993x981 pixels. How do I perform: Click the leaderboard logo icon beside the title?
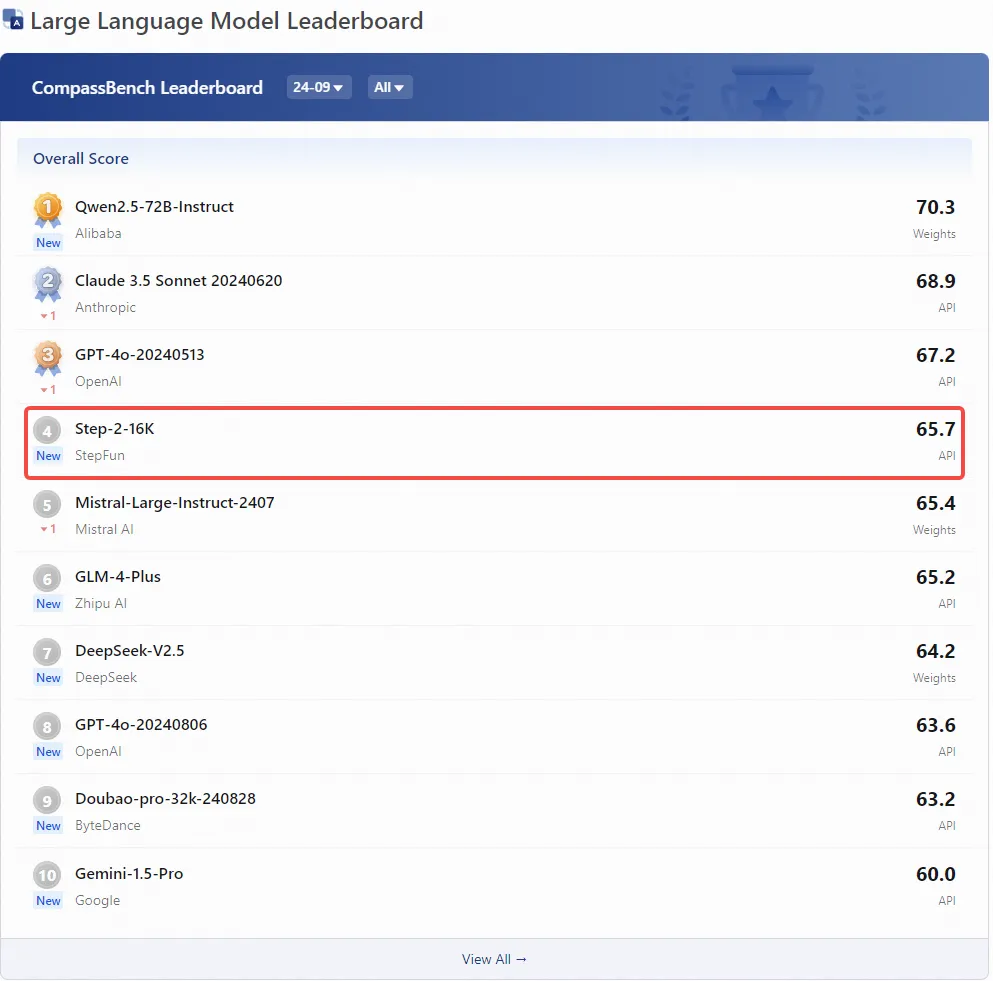pyautogui.click(x=13, y=19)
